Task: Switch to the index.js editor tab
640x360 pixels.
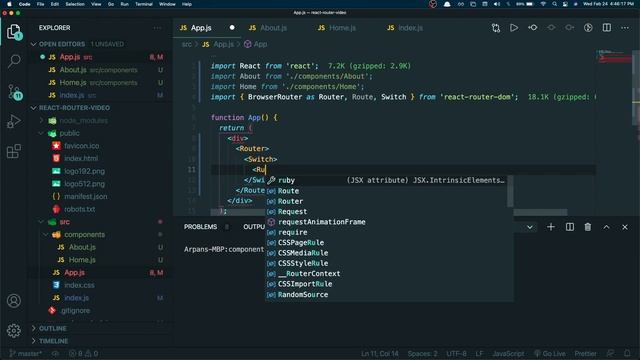Action: tap(410, 28)
